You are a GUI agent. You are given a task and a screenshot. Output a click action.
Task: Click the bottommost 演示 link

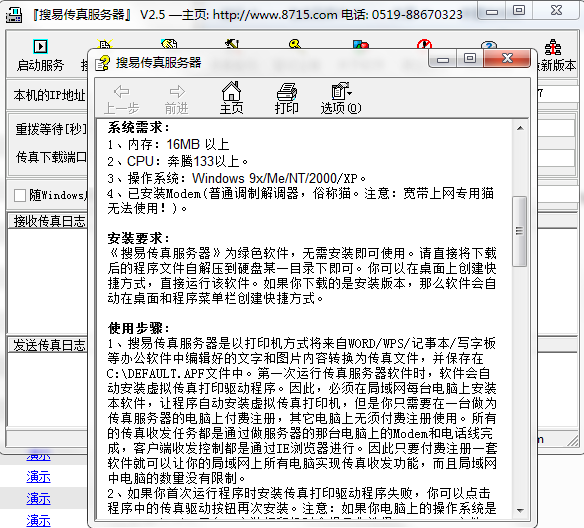click(x=38, y=521)
